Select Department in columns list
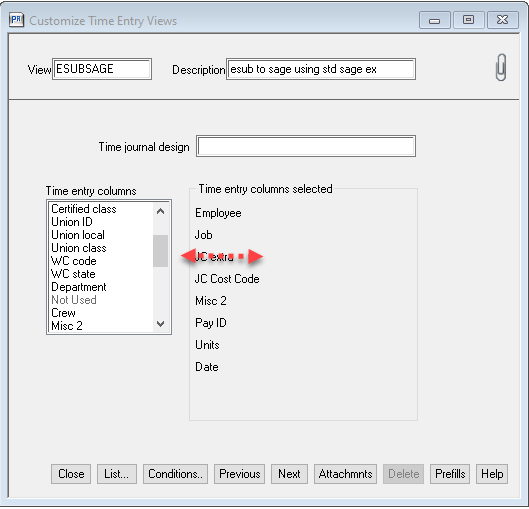The height and width of the screenshot is (509, 529). 79,287
